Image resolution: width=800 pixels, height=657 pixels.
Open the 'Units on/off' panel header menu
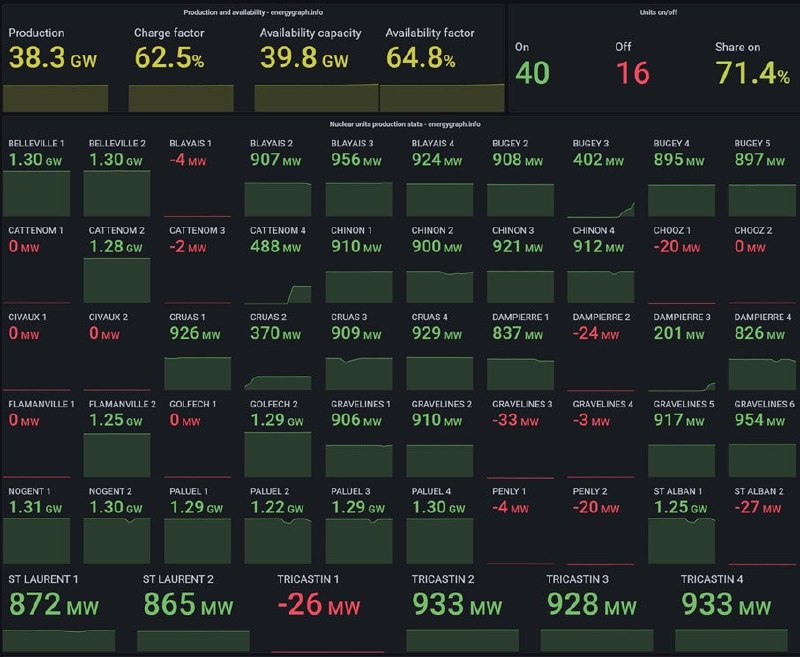pos(652,12)
